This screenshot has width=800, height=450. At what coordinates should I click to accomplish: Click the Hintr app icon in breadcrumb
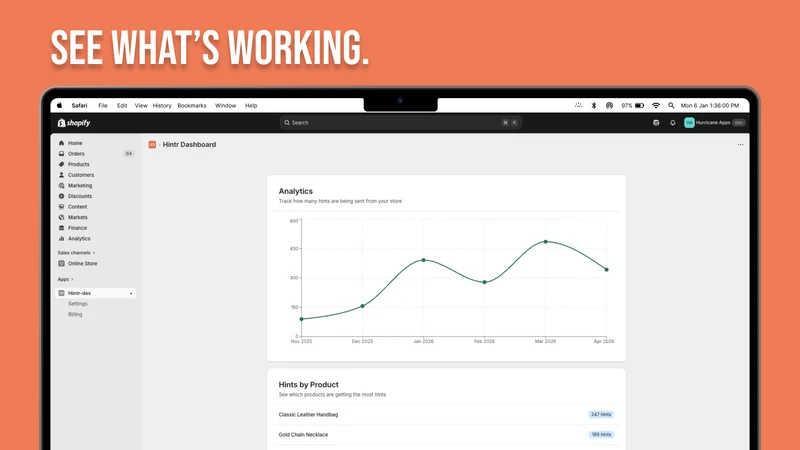pyautogui.click(x=152, y=145)
